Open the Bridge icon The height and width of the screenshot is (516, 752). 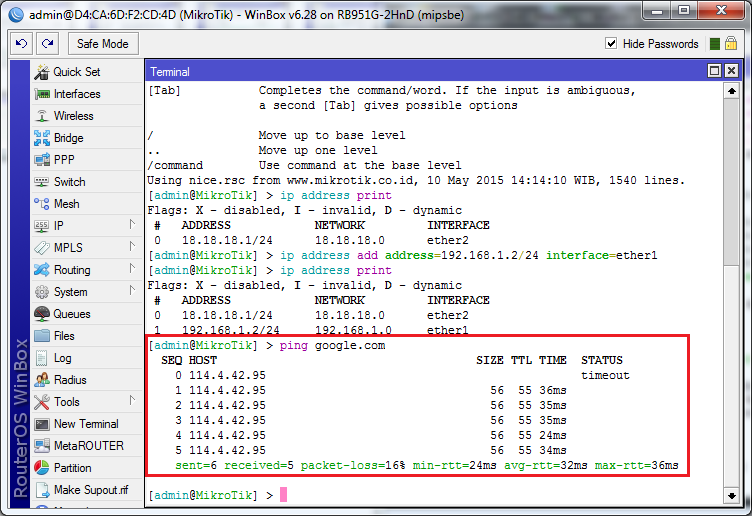[x=42, y=138]
